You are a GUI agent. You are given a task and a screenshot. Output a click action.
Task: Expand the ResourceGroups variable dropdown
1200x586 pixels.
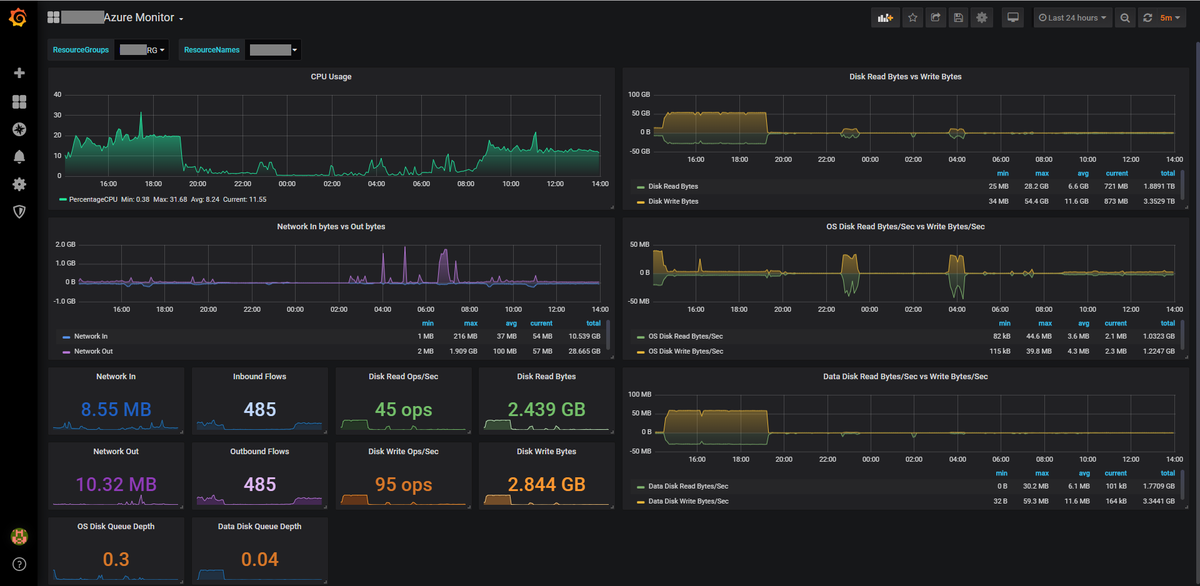pos(141,49)
